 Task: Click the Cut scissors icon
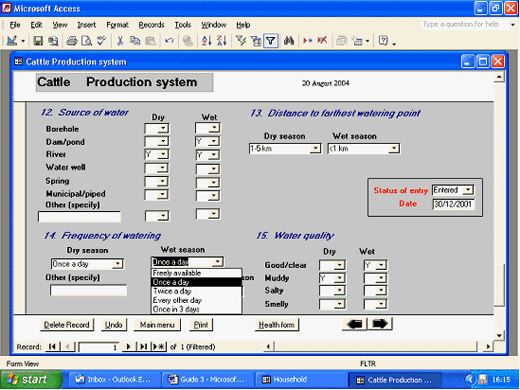(120, 41)
